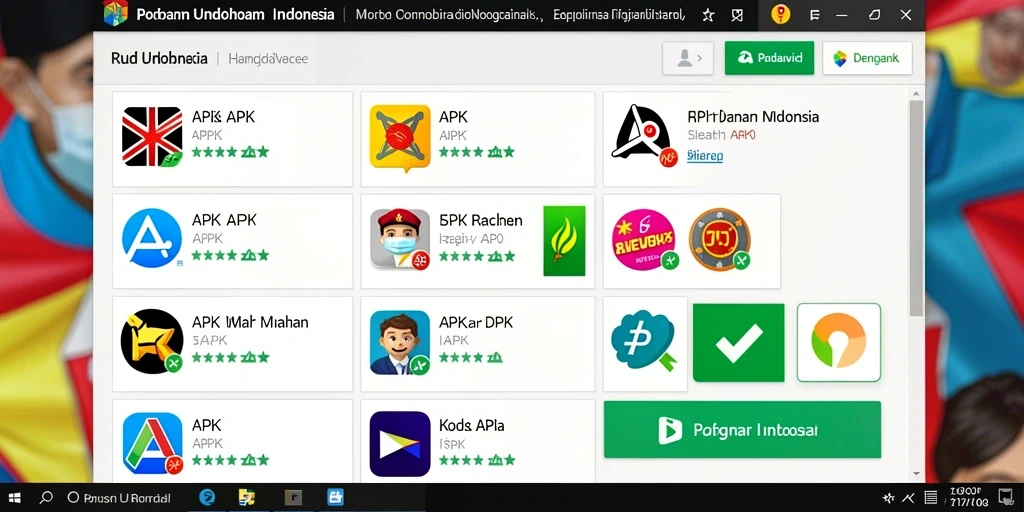Open the colorful triangle A app icon
Viewport: 1024px width, 512px height.
[152, 443]
